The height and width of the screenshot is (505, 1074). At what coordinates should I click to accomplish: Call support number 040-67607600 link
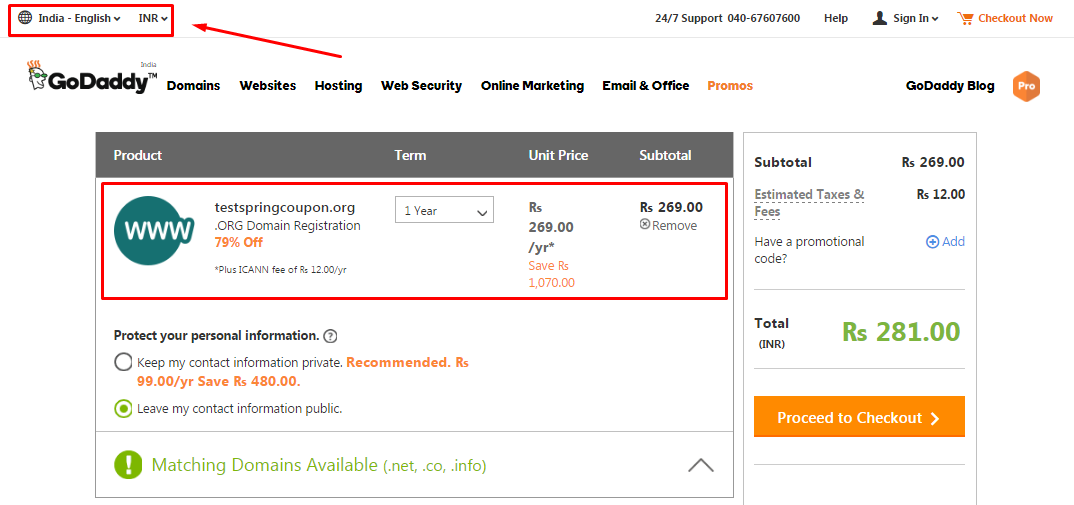[763, 19]
